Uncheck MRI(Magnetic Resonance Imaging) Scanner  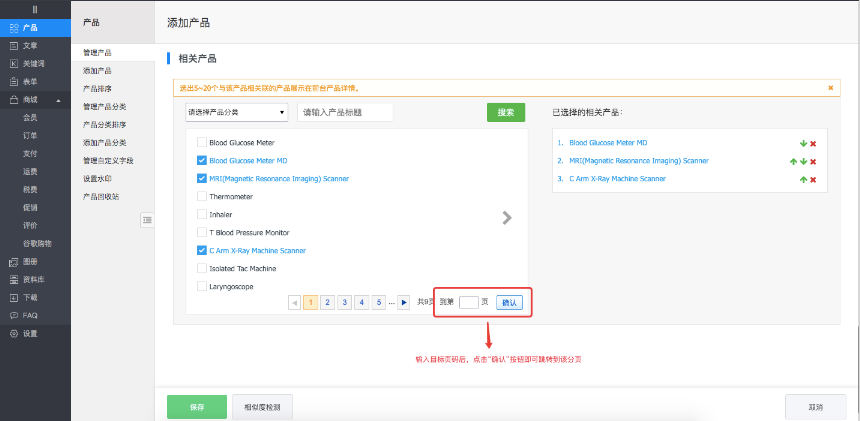click(x=202, y=178)
